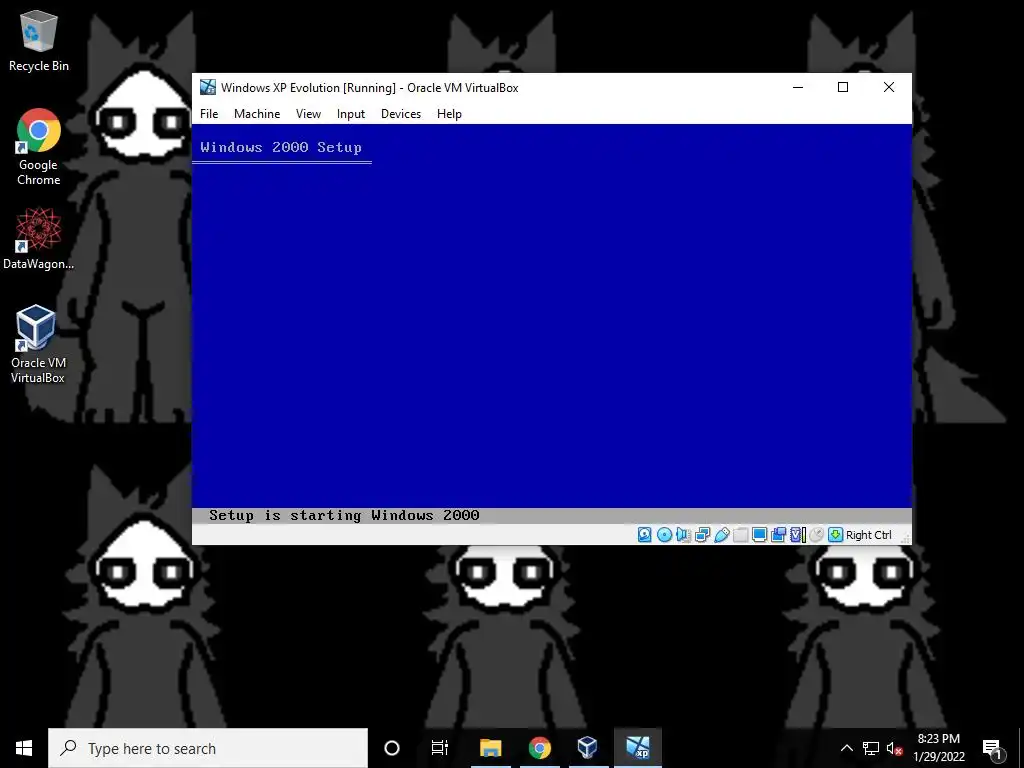Click the network tray icon
Image resolution: width=1024 pixels, height=768 pixels.
[871, 748]
